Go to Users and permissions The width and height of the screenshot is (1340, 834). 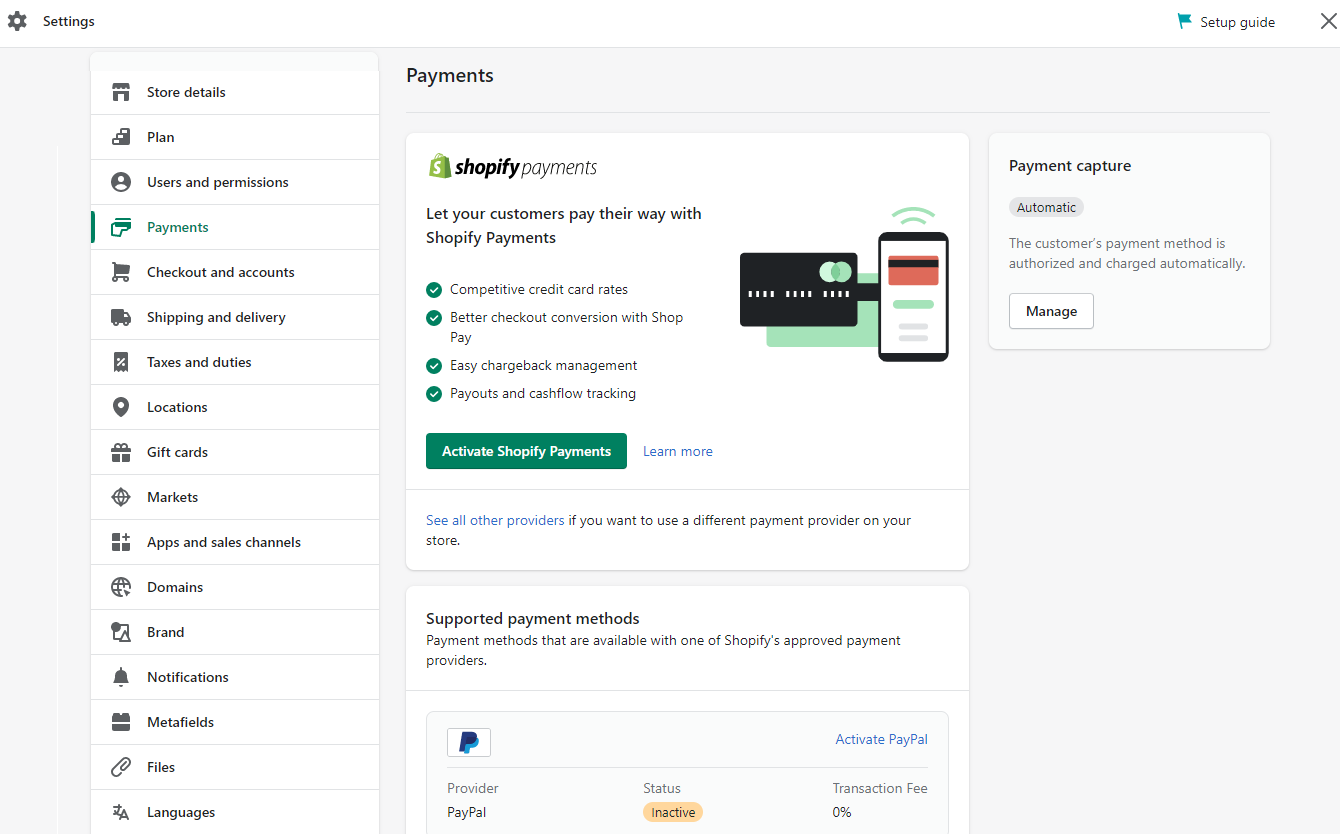235,182
